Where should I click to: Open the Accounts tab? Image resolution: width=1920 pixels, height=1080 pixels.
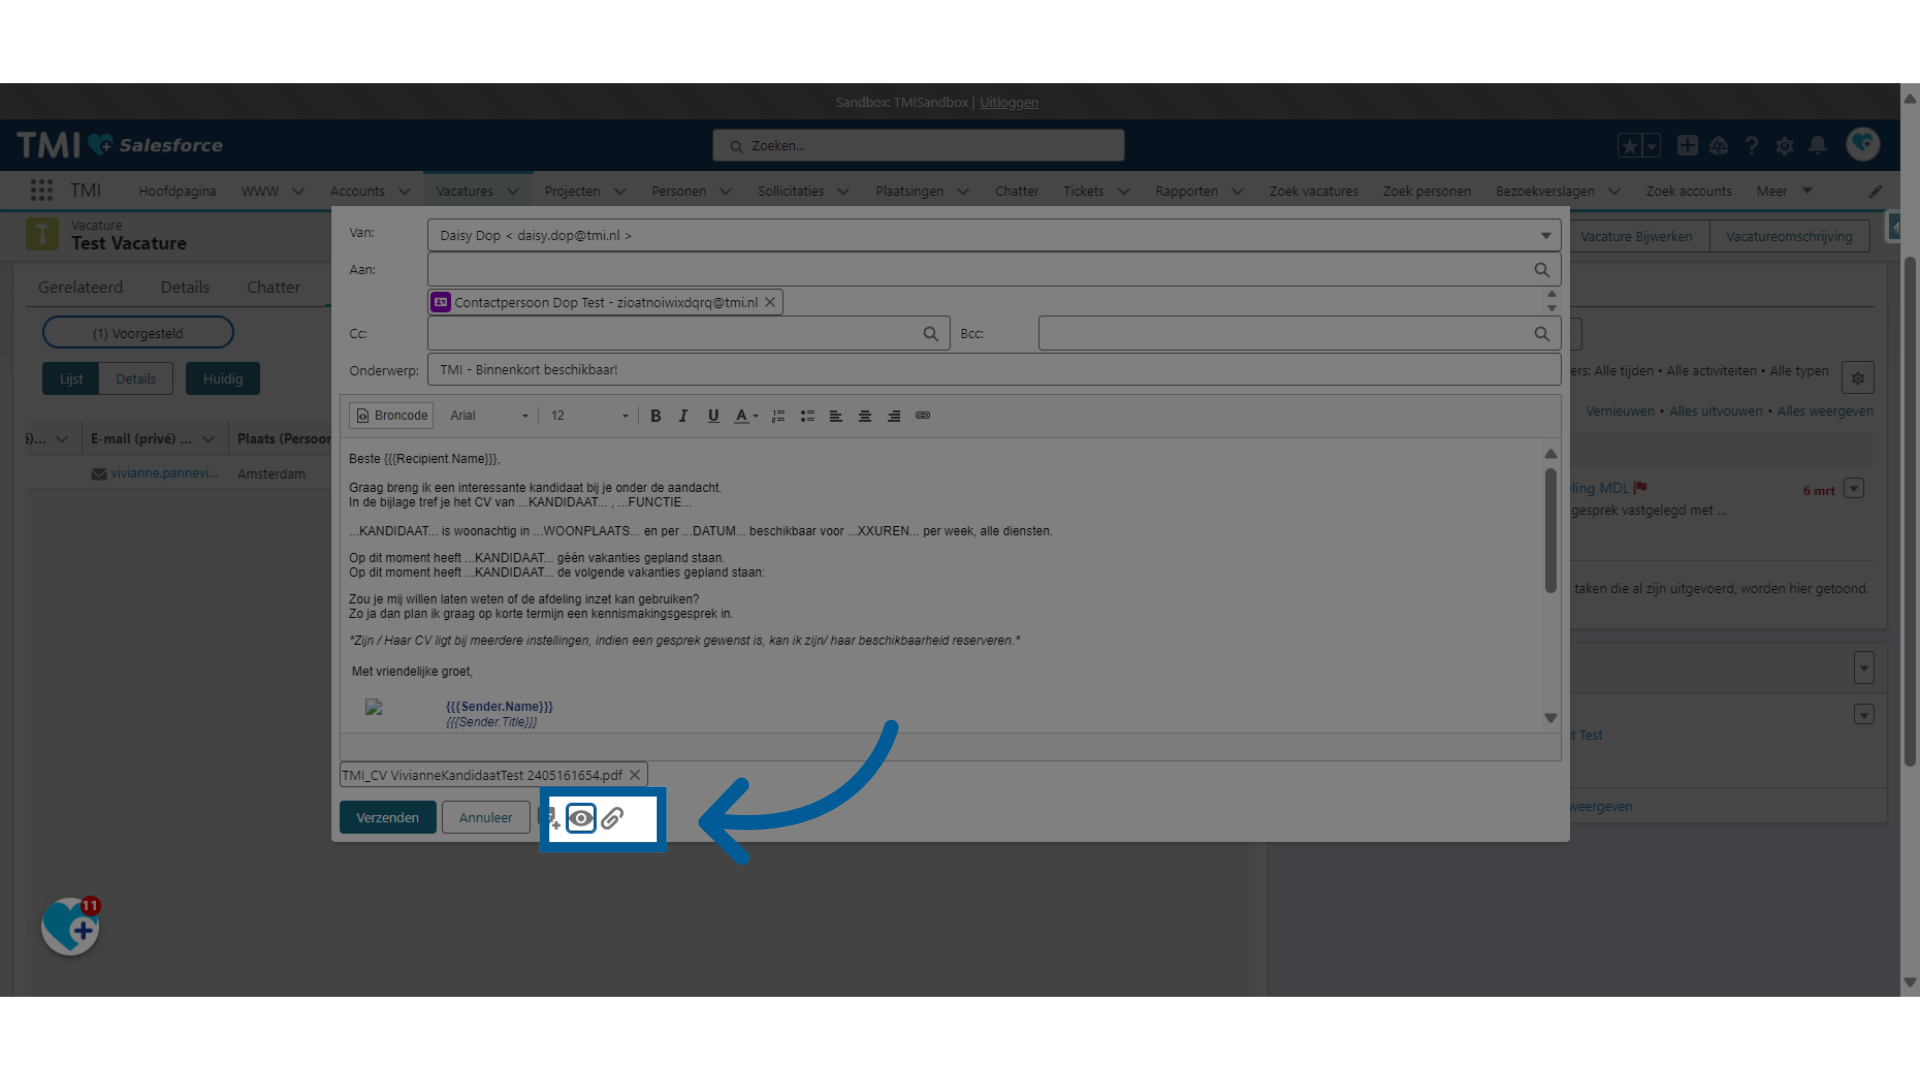(357, 191)
